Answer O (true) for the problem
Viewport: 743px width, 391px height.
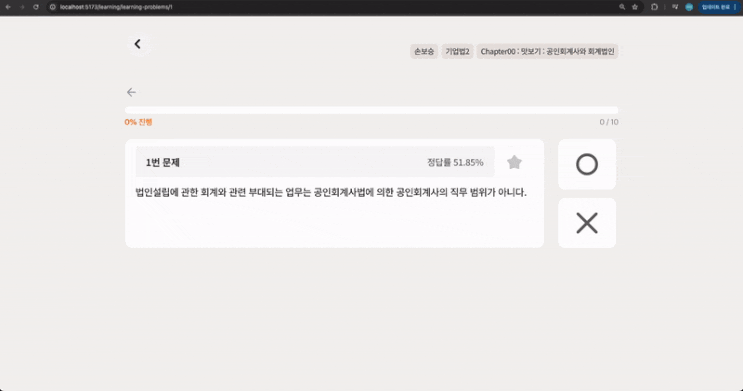[587, 164]
